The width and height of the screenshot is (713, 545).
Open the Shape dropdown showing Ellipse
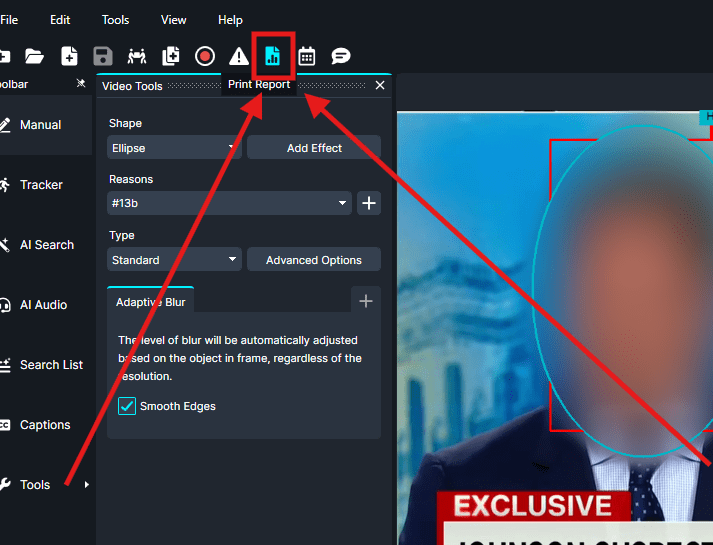point(174,148)
